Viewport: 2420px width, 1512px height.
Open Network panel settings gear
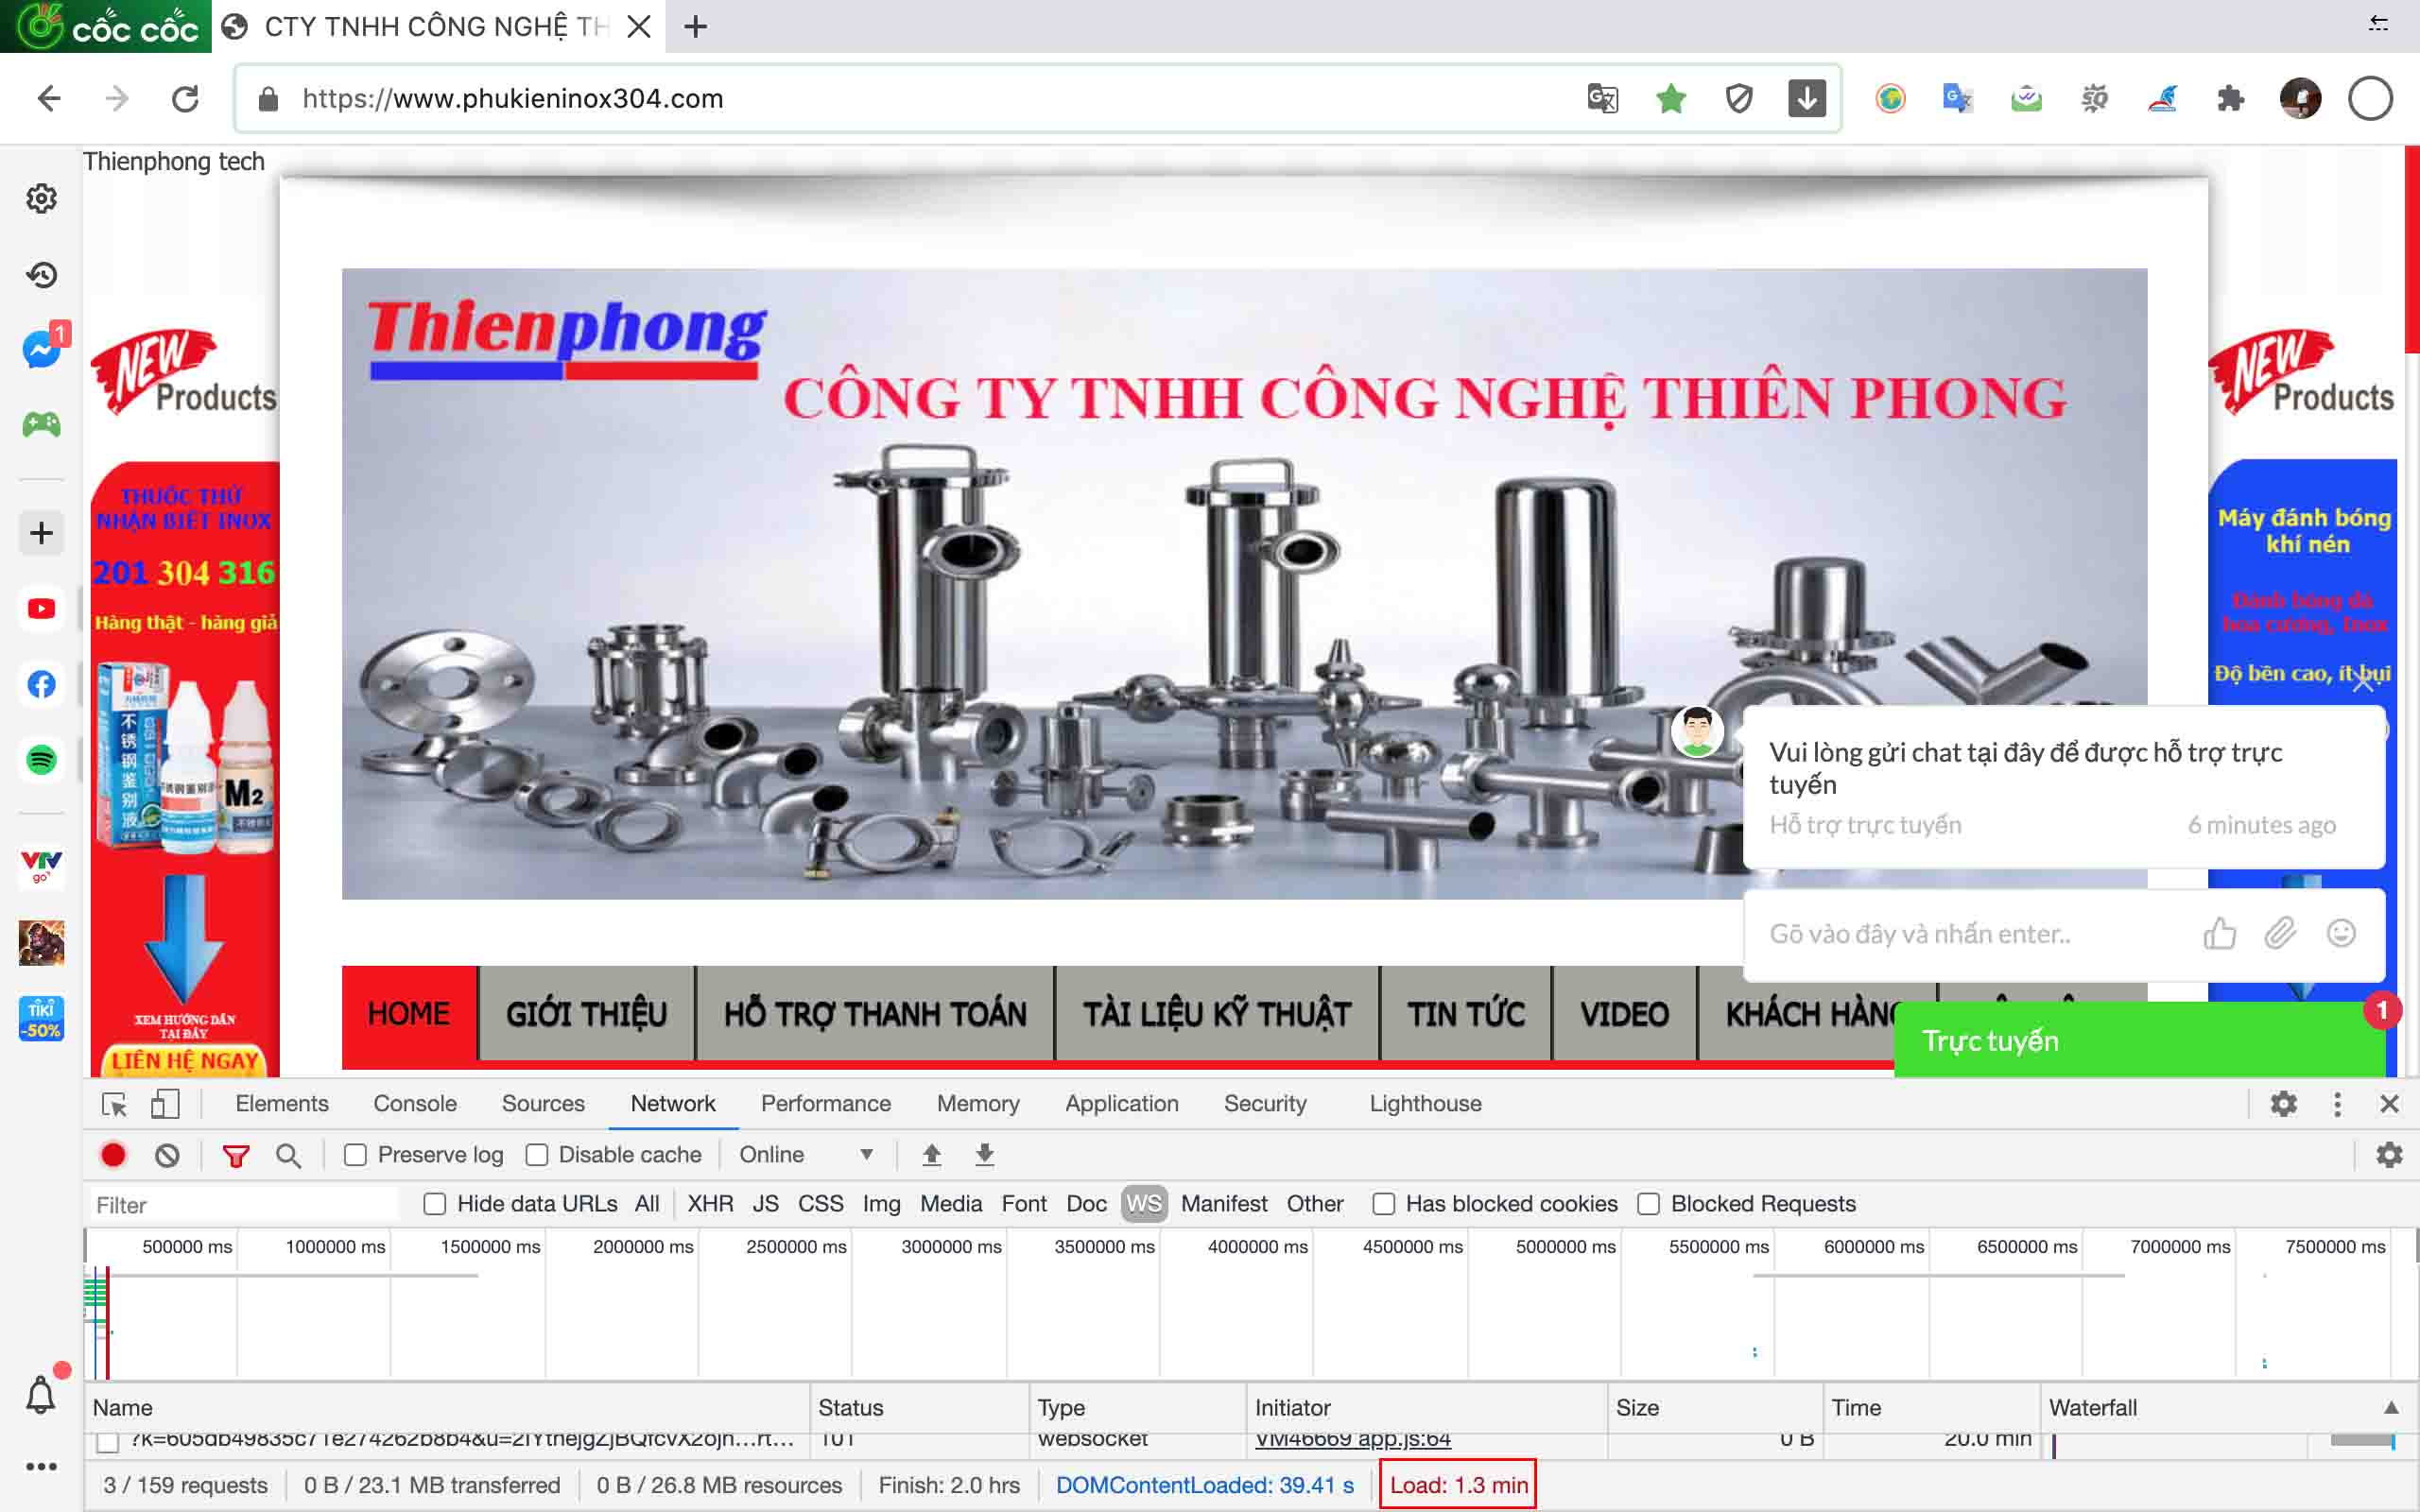[x=2389, y=1155]
